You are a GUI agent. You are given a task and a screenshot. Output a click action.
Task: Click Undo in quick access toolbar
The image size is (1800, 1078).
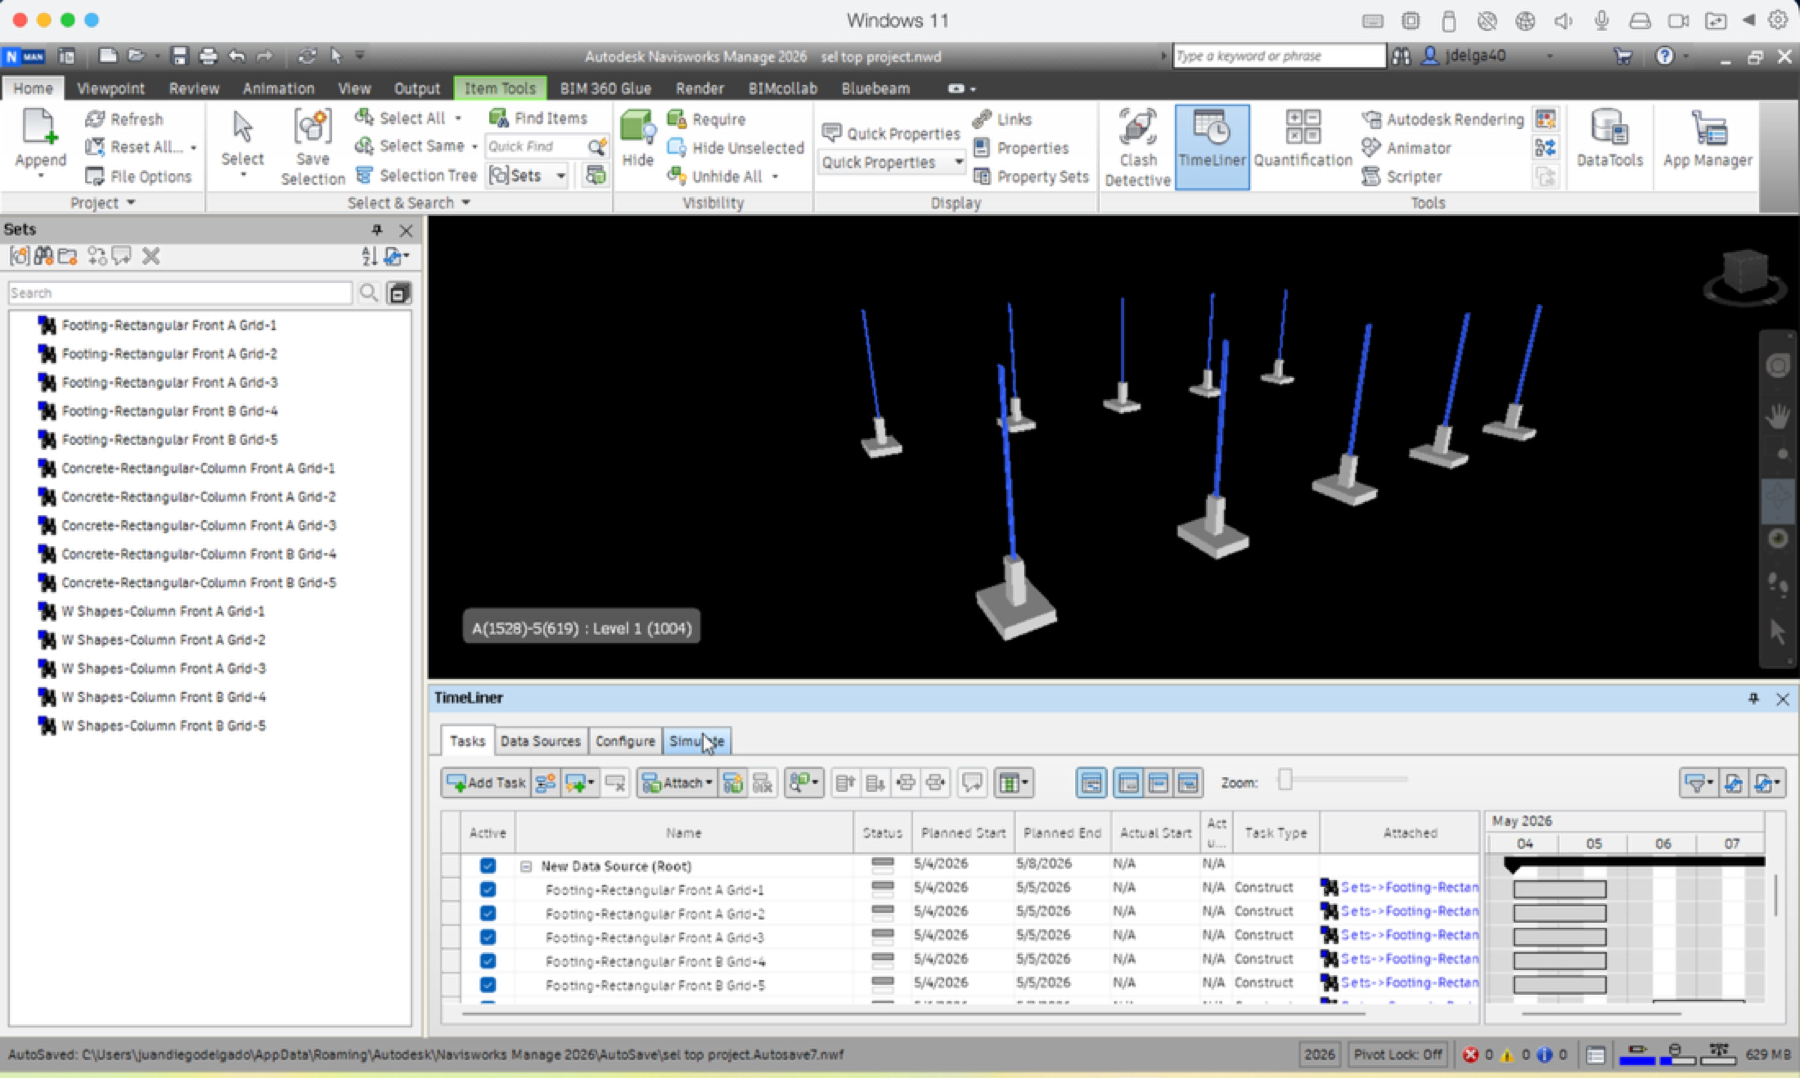237,56
